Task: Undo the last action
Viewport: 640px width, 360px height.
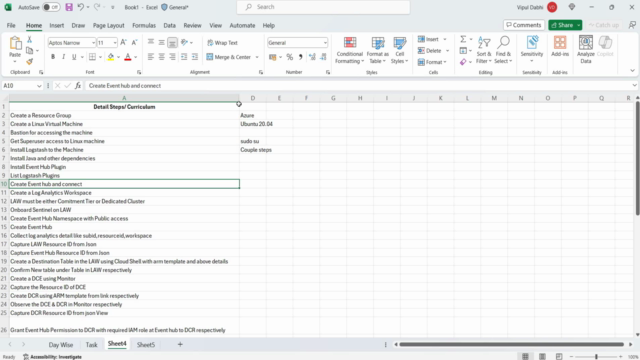Action: click(81, 7)
